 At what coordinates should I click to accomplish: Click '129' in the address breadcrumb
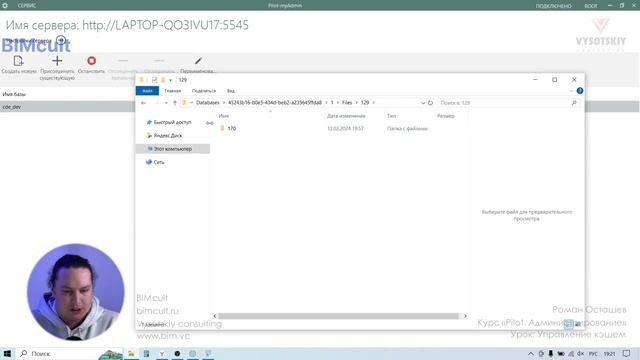pyautogui.click(x=365, y=103)
